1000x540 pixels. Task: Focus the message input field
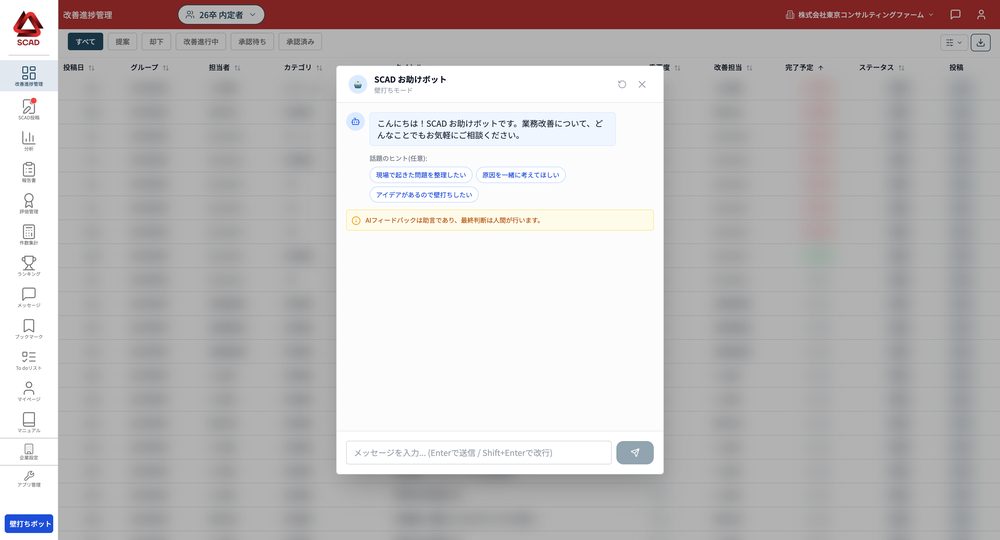tap(479, 453)
